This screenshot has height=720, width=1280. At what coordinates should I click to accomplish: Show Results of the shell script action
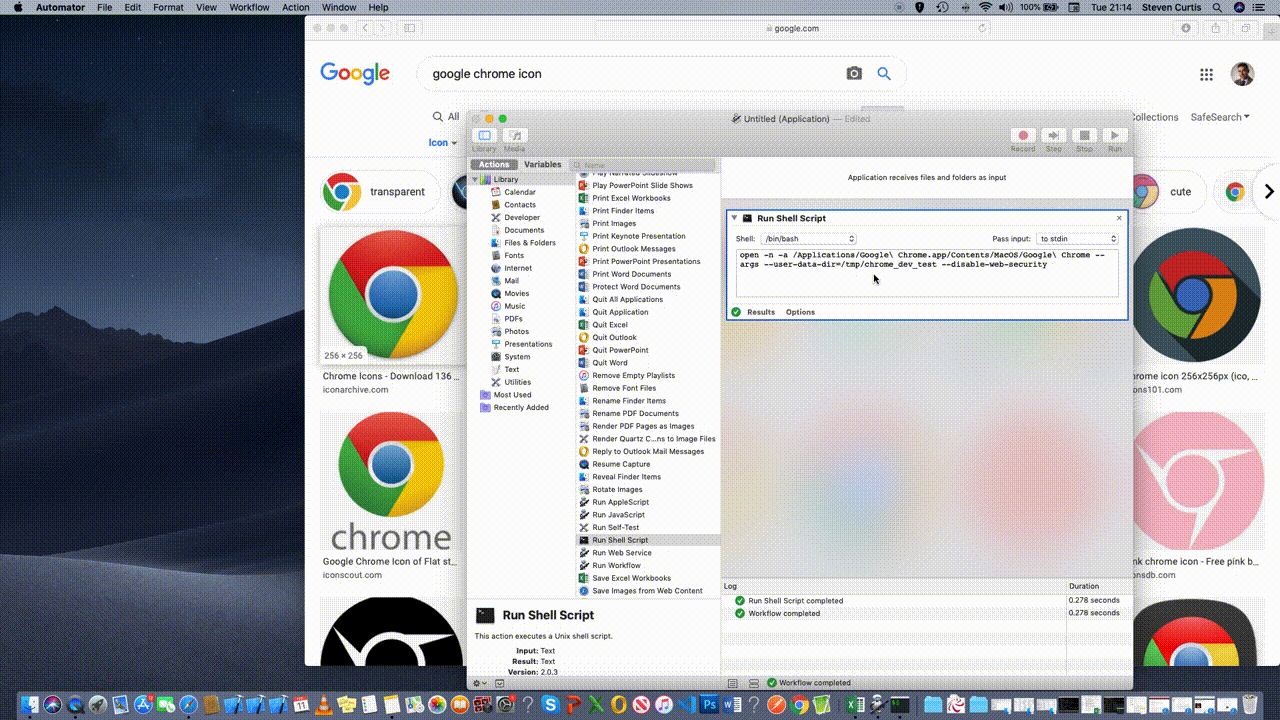[x=761, y=312]
